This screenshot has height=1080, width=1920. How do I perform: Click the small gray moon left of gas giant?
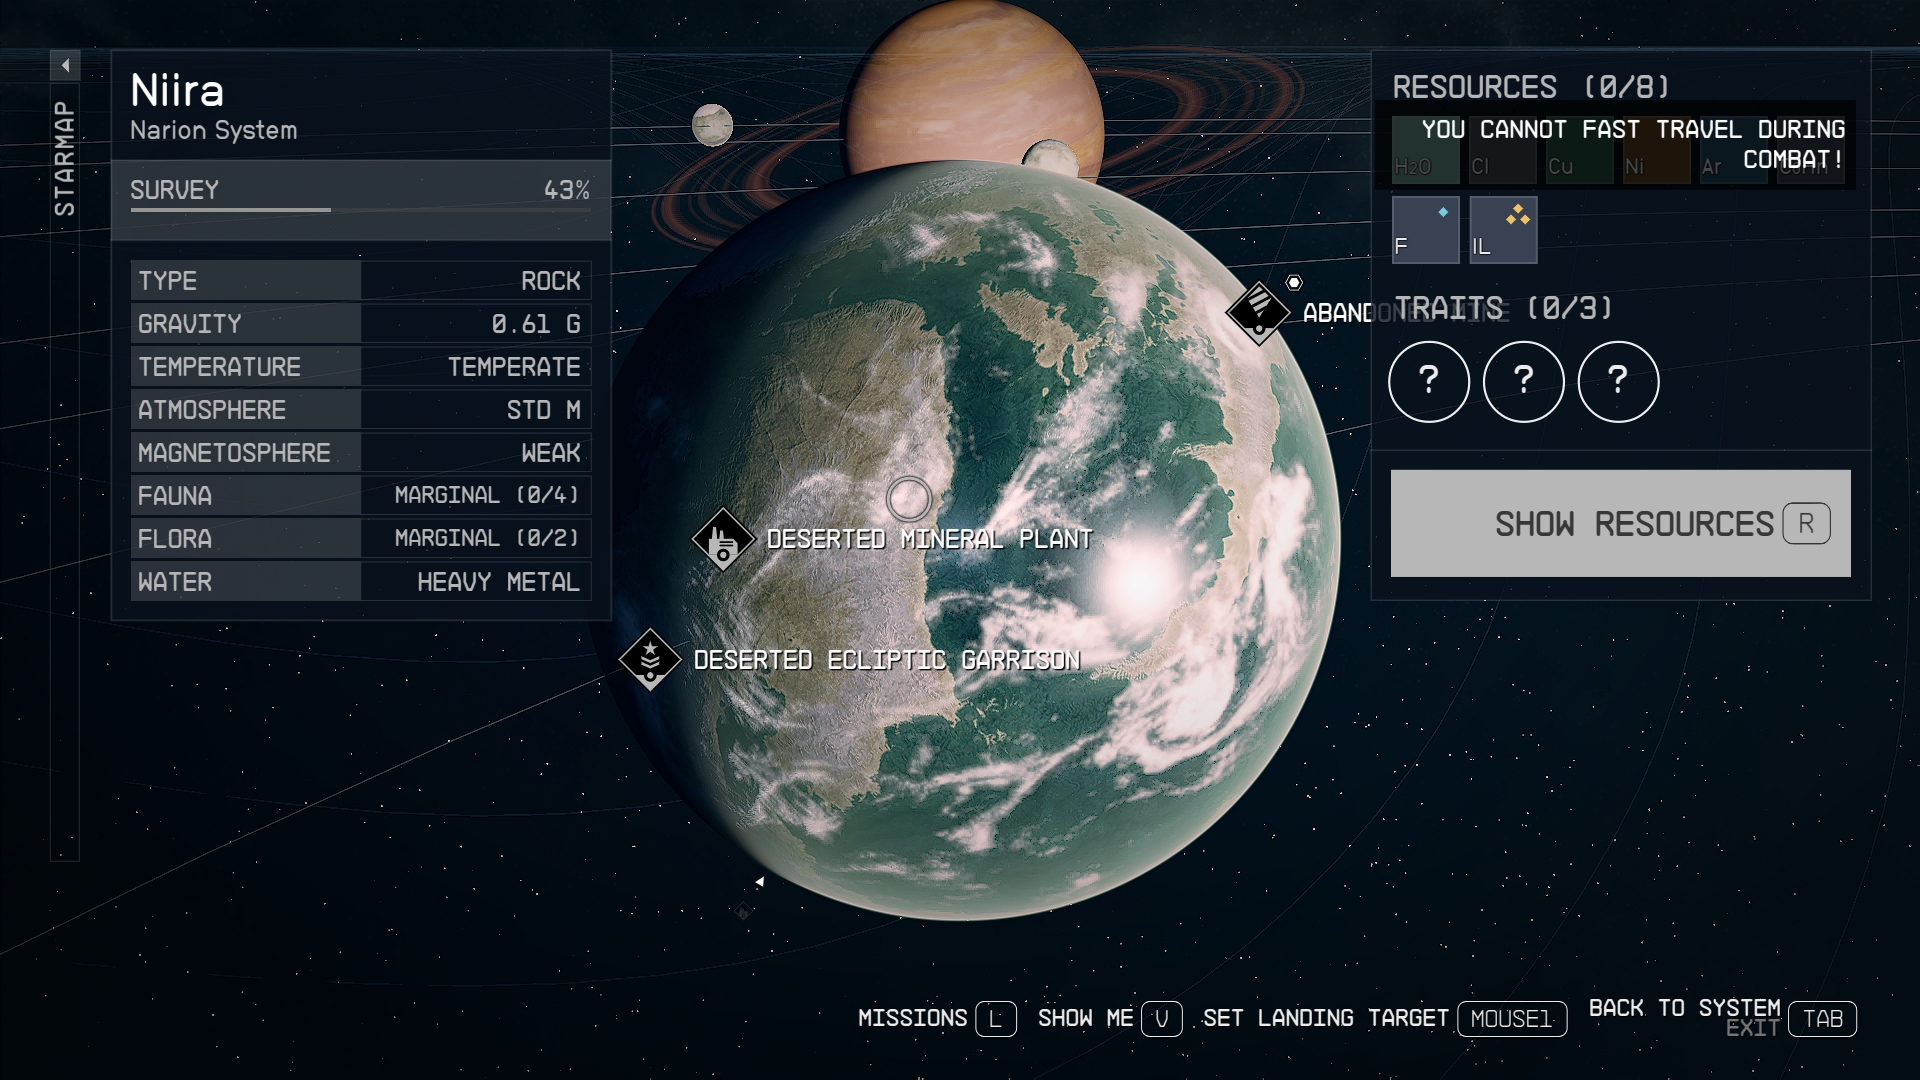click(x=712, y=125)
